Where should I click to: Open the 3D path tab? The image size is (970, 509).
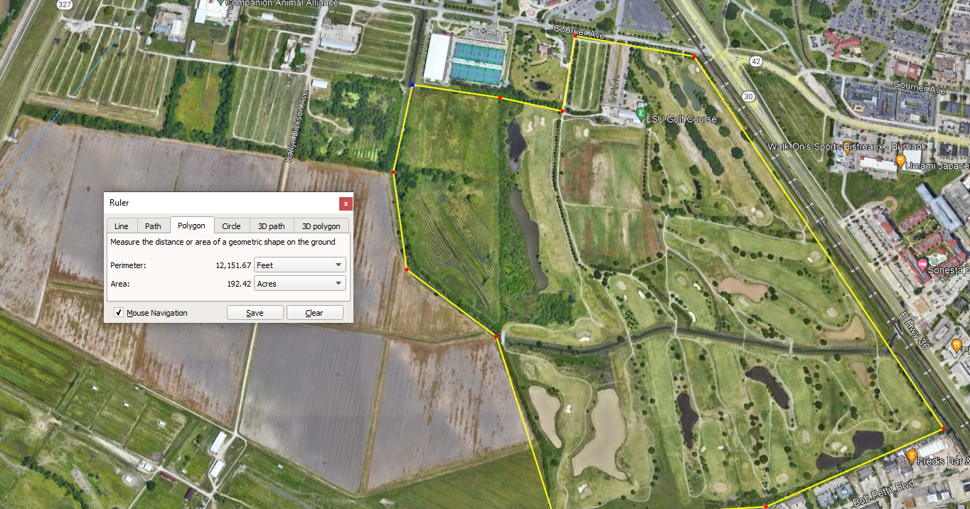(271, 226)
